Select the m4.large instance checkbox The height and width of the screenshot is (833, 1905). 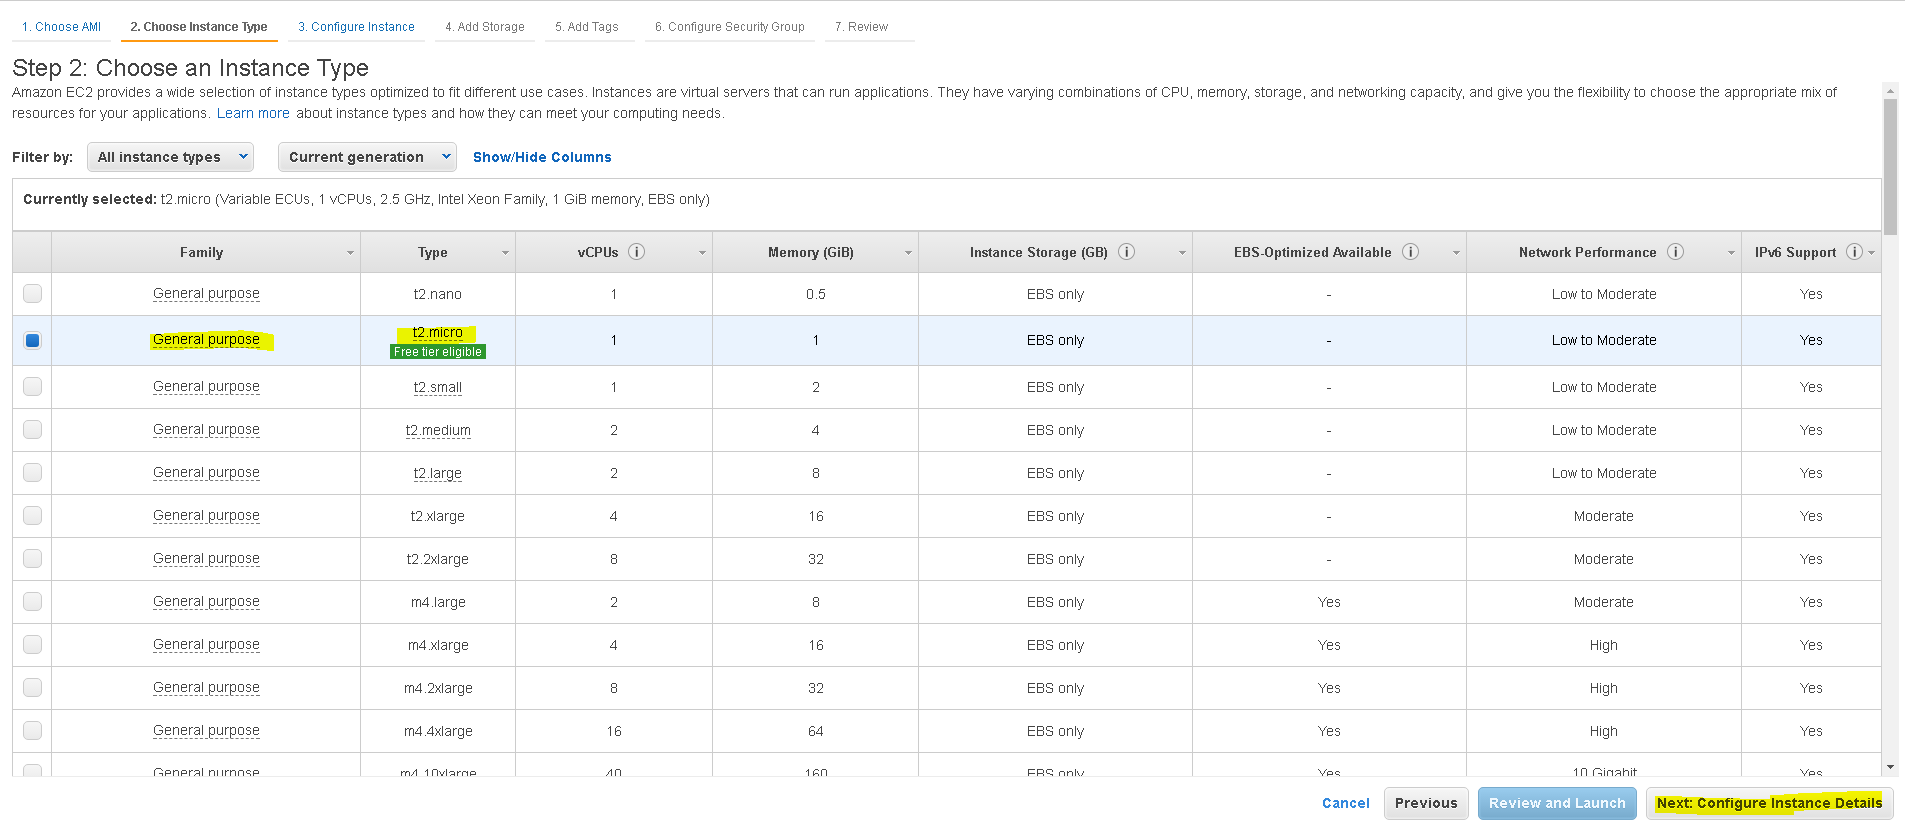pos(33,601)
